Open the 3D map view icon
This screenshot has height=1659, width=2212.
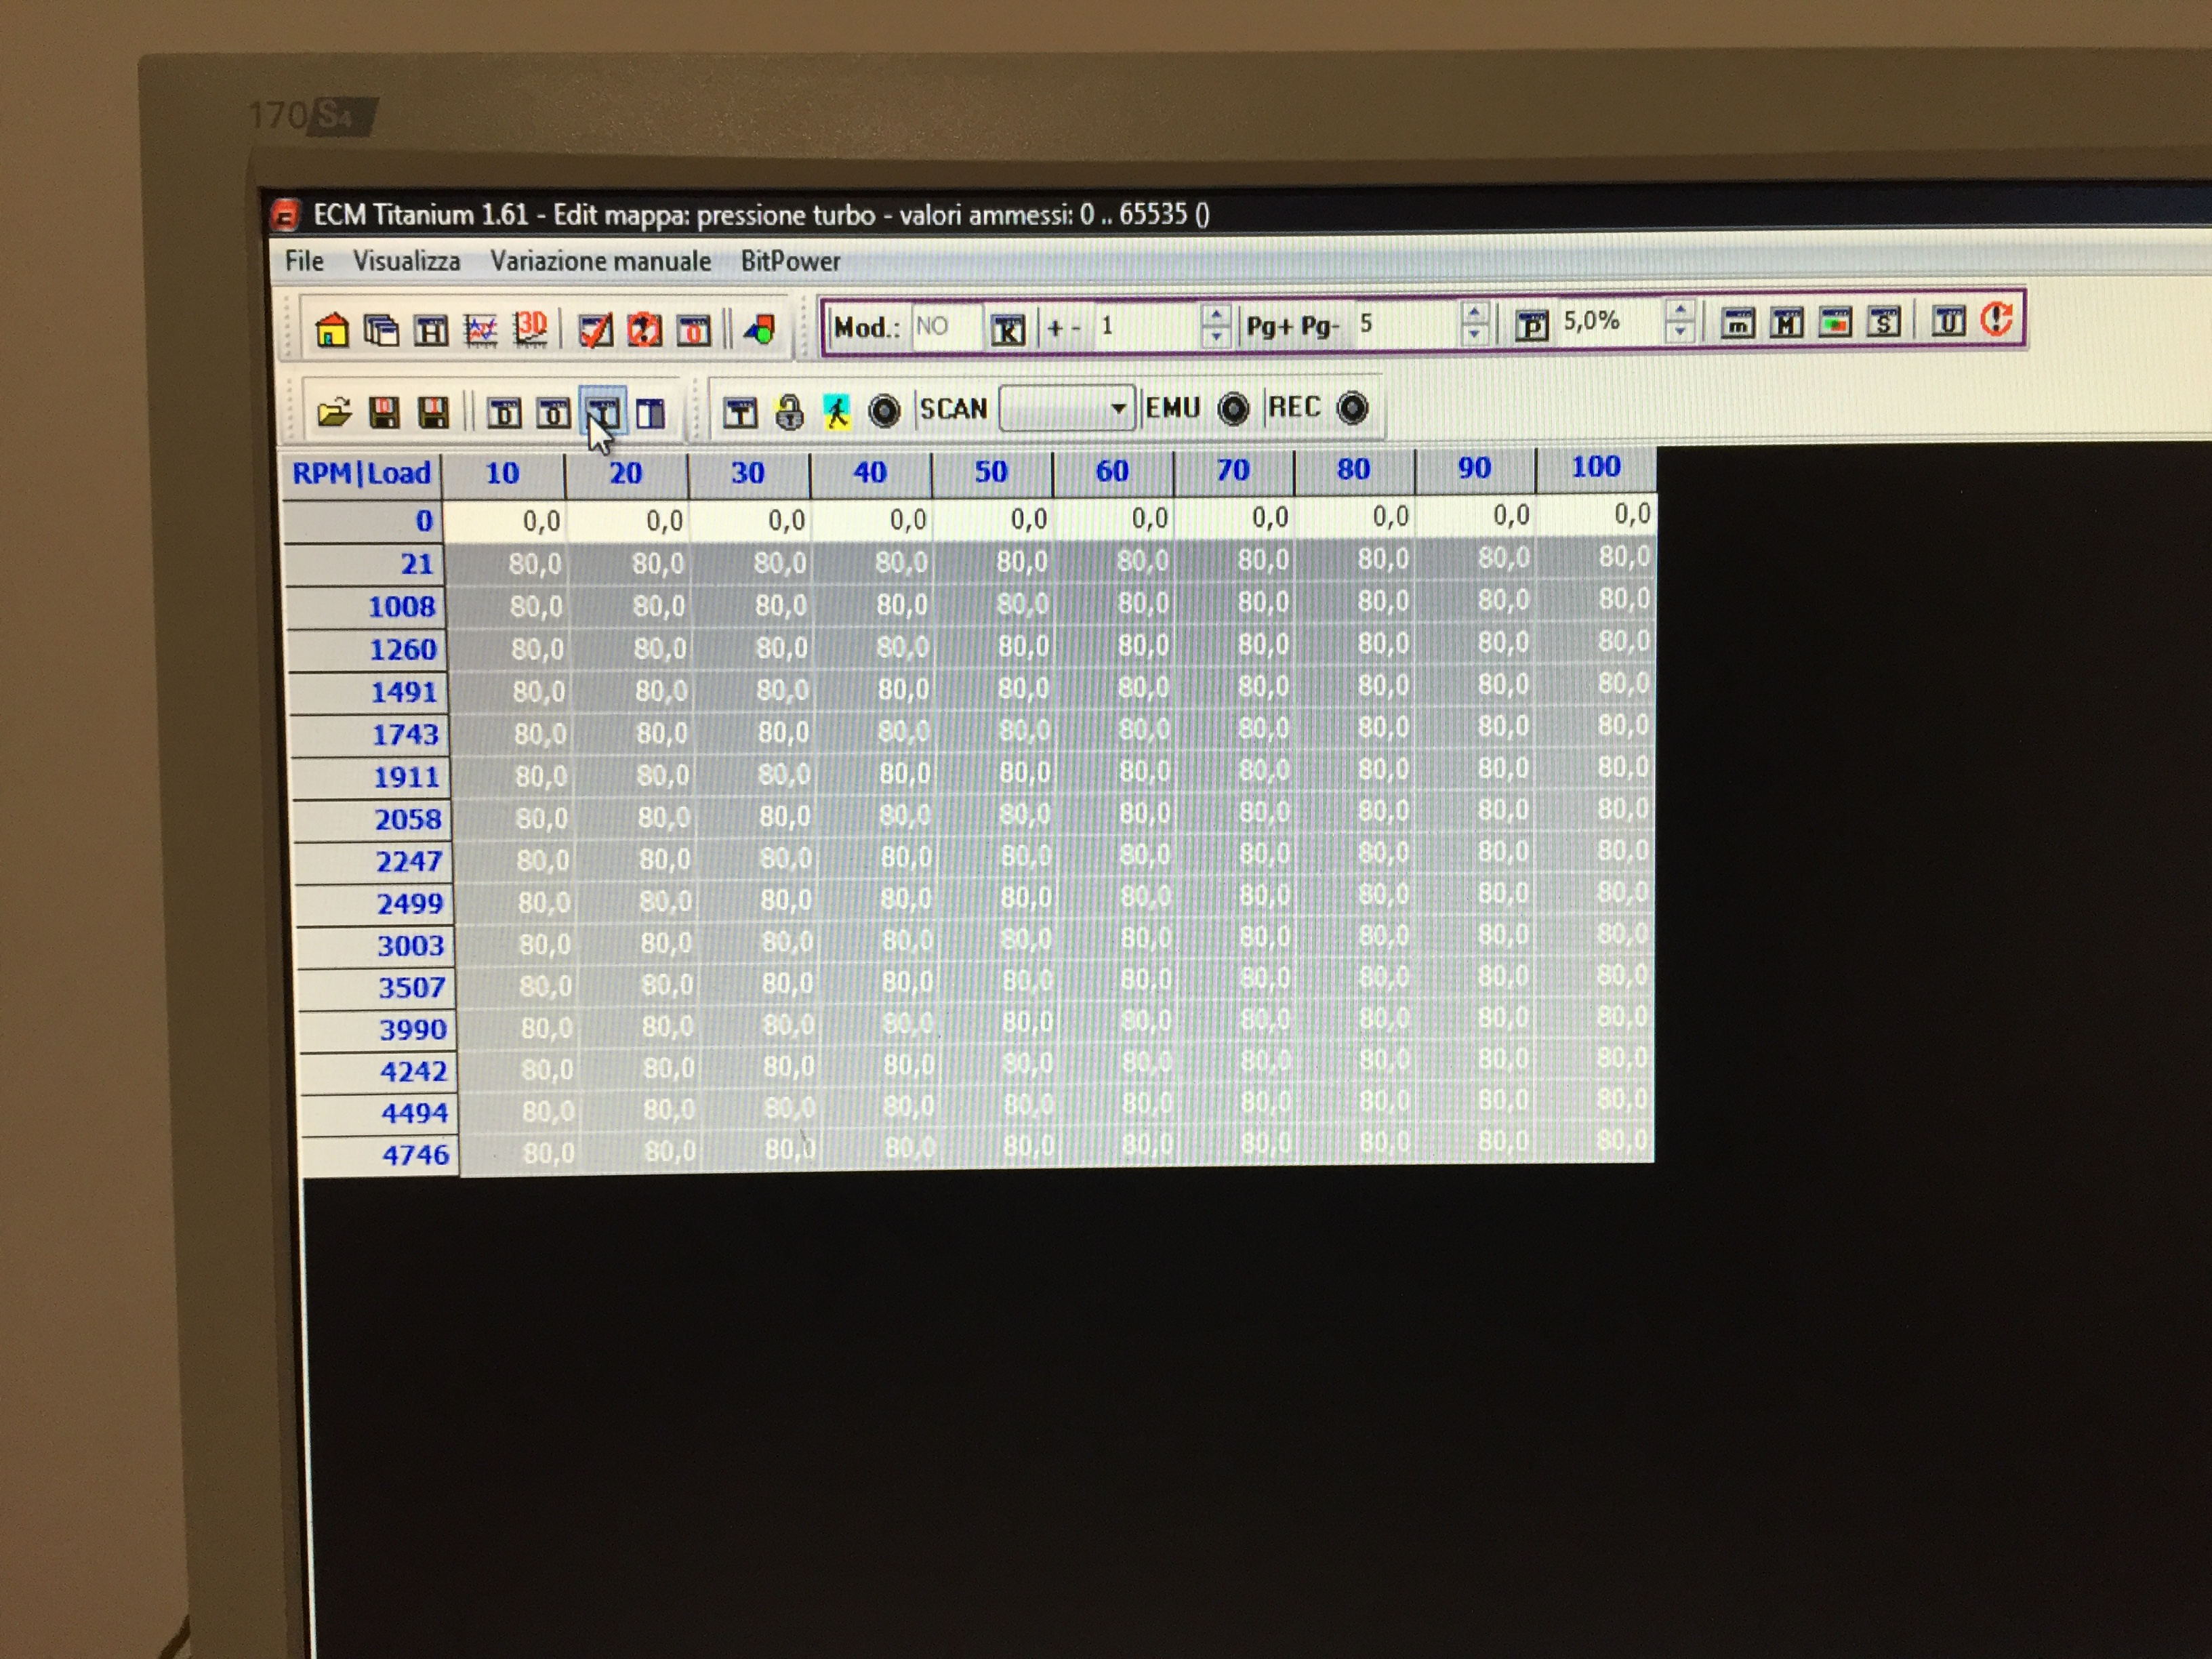530,328
